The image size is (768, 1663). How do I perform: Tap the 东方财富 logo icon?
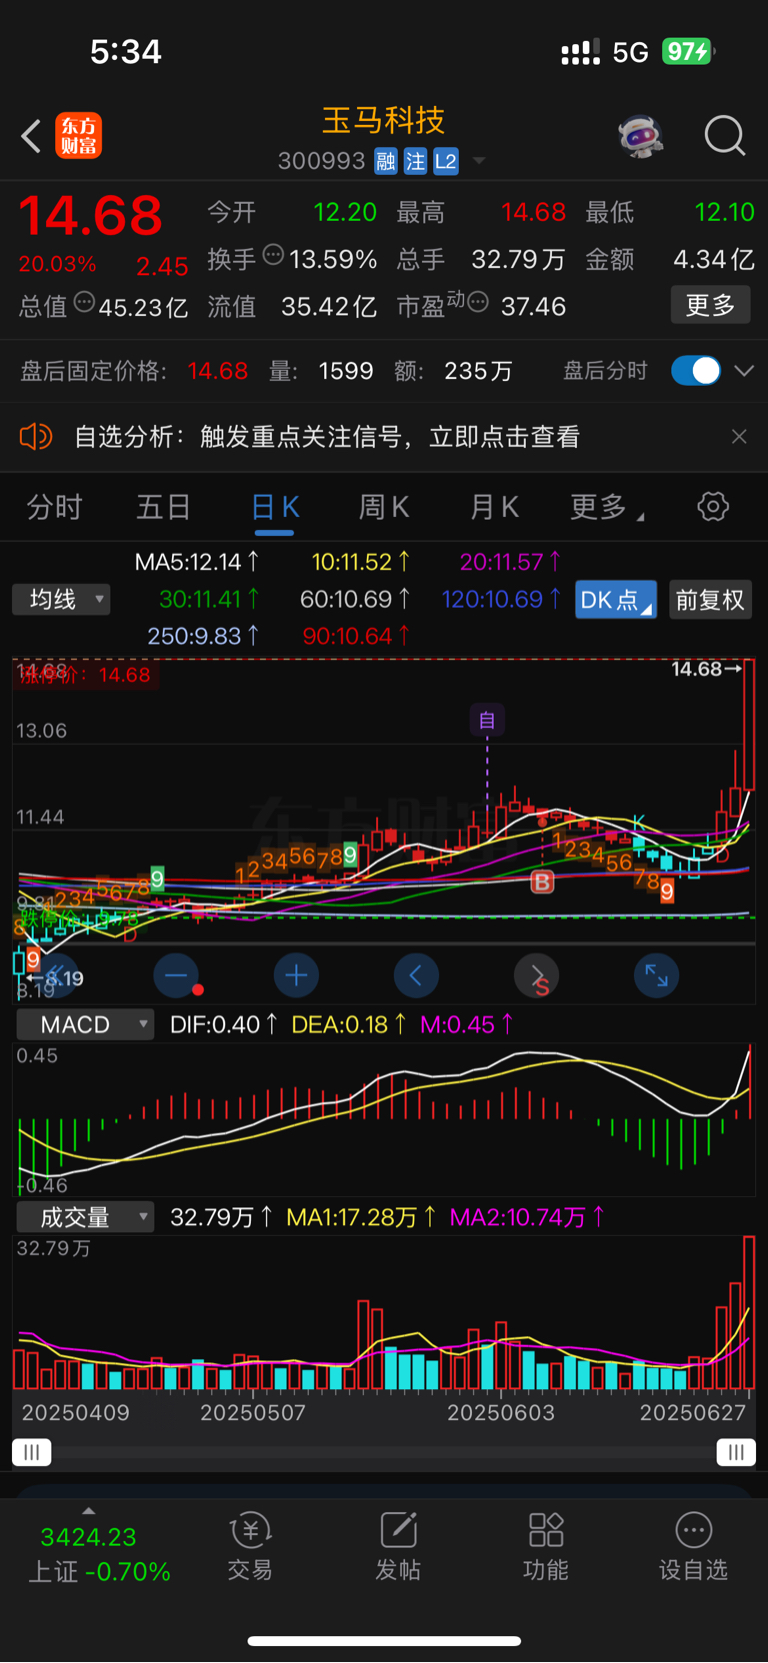78,136
